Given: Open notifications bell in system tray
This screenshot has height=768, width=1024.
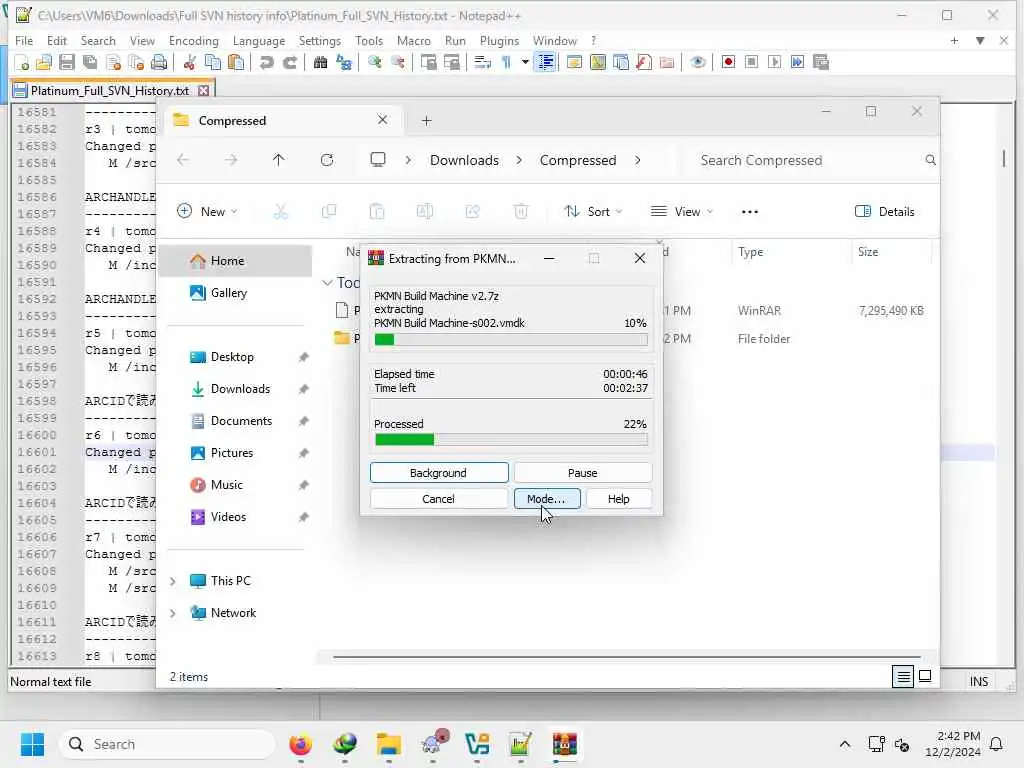Looking at the screenshot, I should click(996, 744).
